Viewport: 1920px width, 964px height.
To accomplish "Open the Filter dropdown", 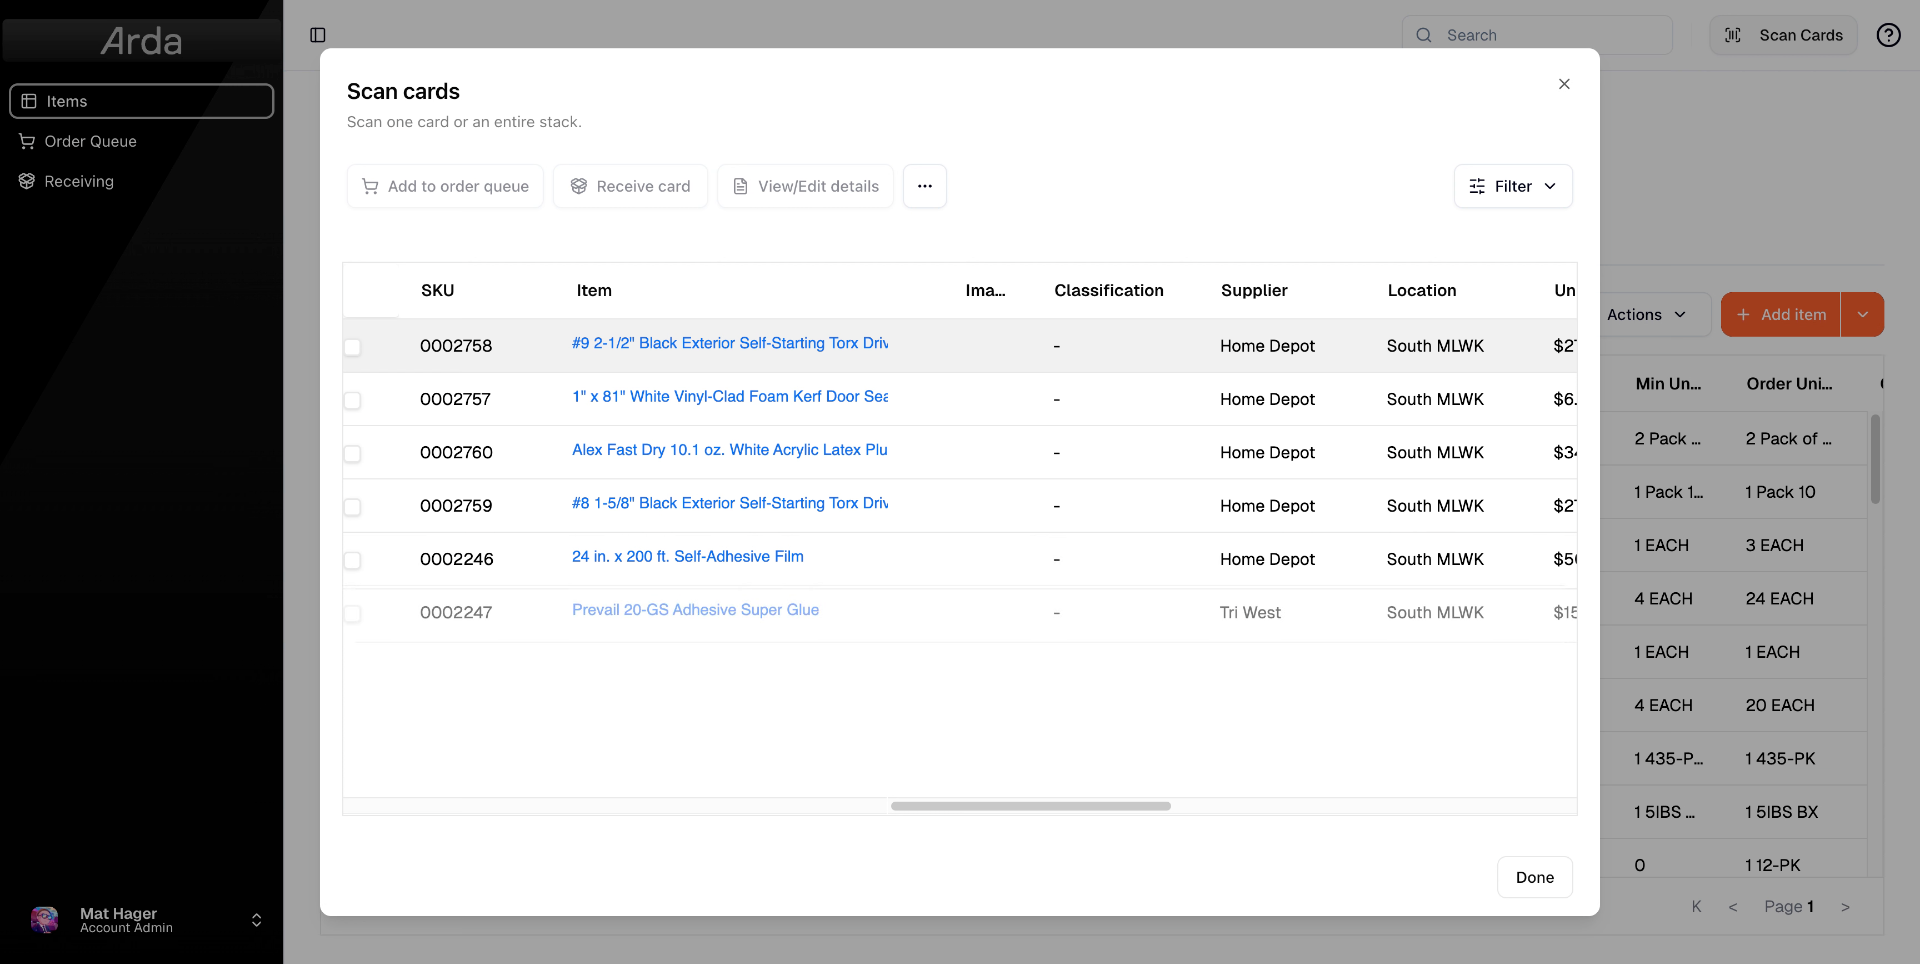I will pyautogui.click(x=1513, y=186).
